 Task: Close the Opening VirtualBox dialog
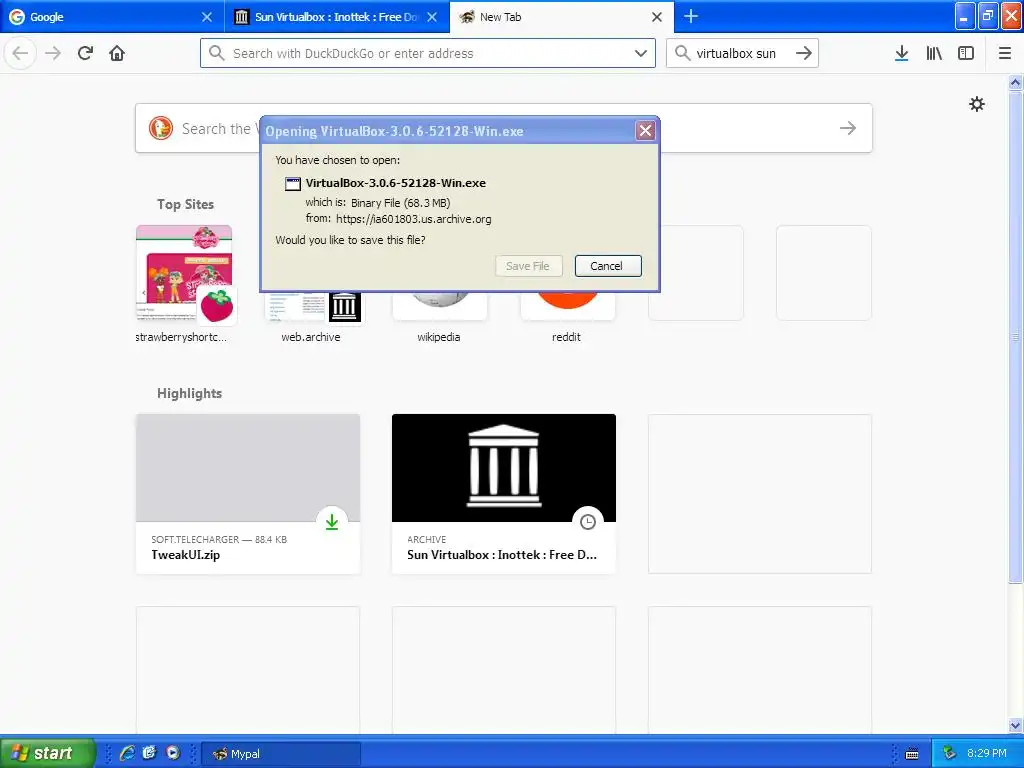[x=645, y=131]
